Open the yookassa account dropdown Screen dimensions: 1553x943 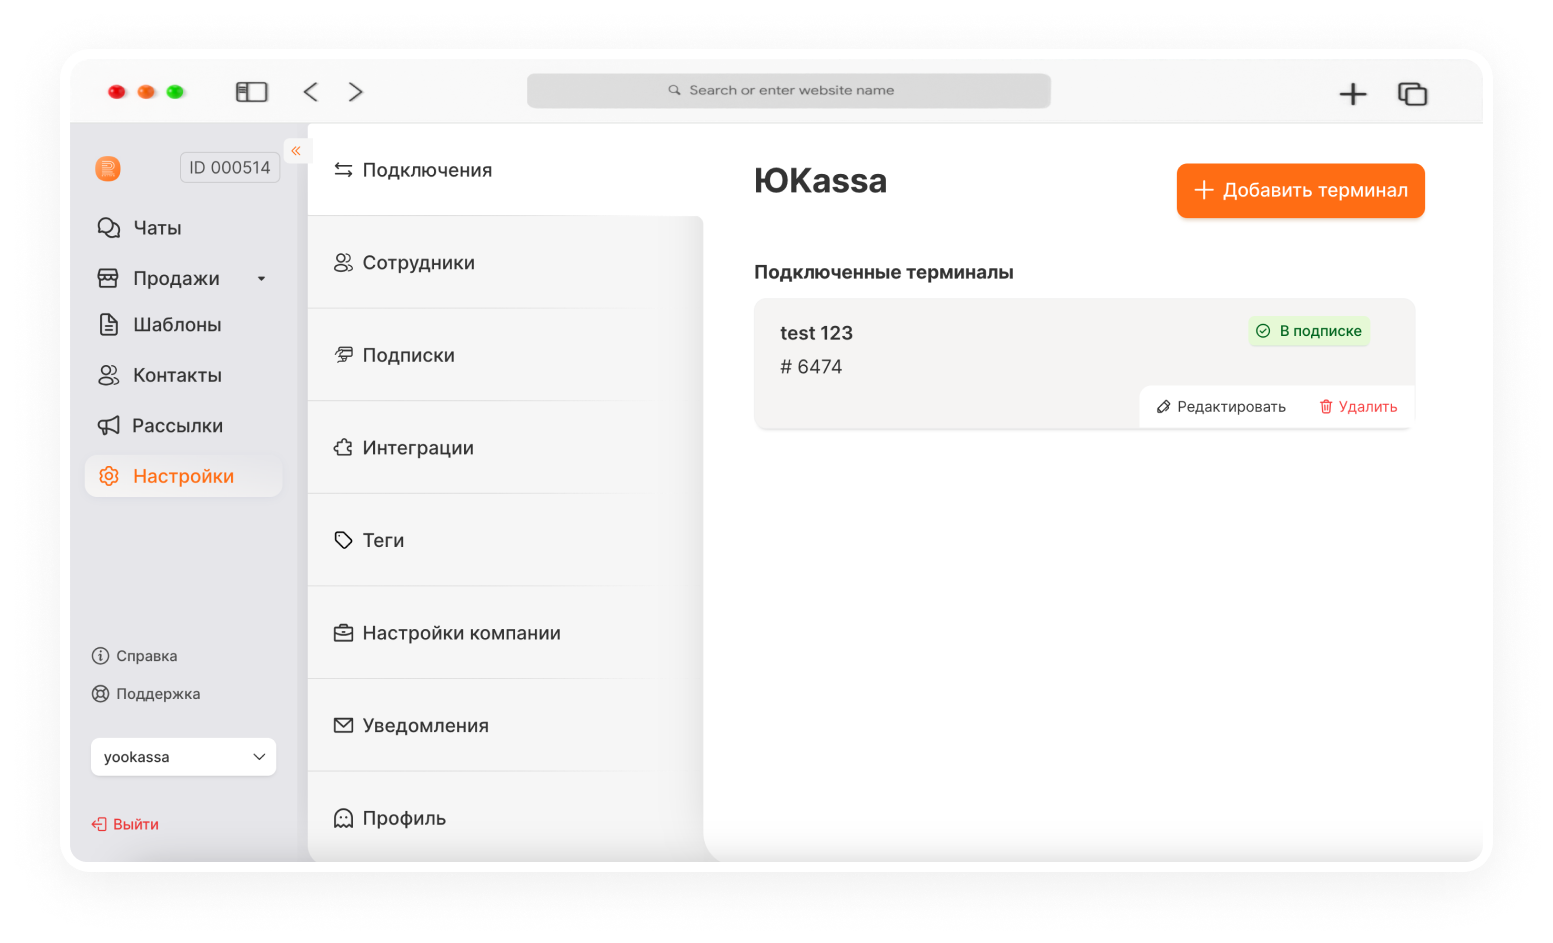(x=184, y=757)
